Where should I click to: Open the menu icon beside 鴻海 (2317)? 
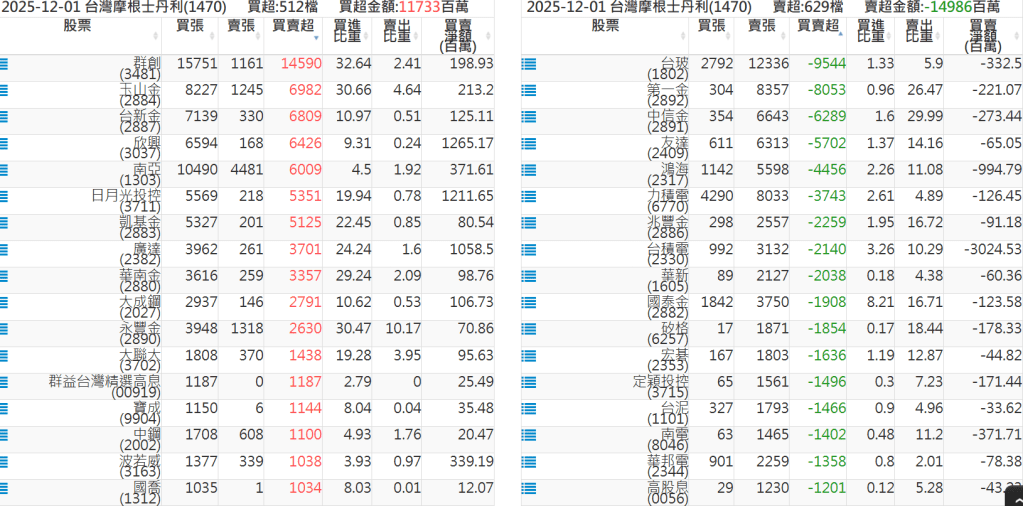pyautogui.click(x=528, y=169)
